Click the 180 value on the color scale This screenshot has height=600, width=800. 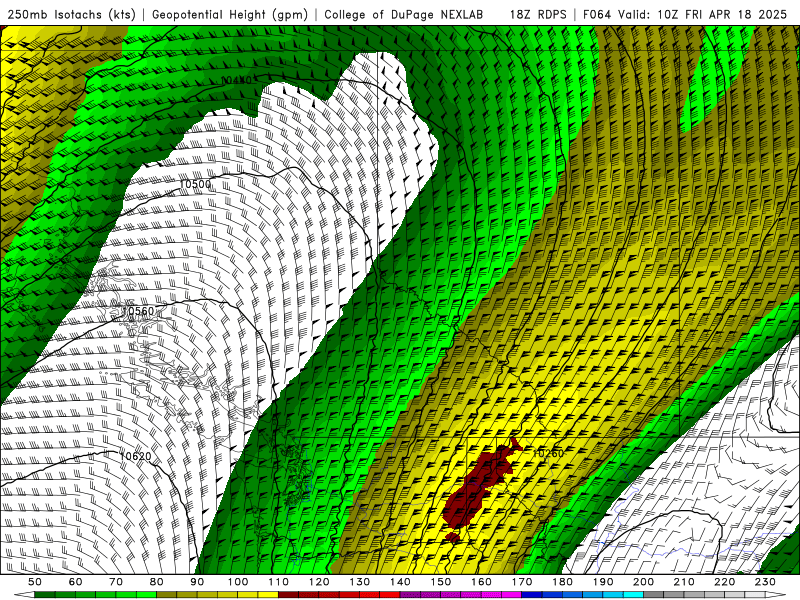click(562, 582)
